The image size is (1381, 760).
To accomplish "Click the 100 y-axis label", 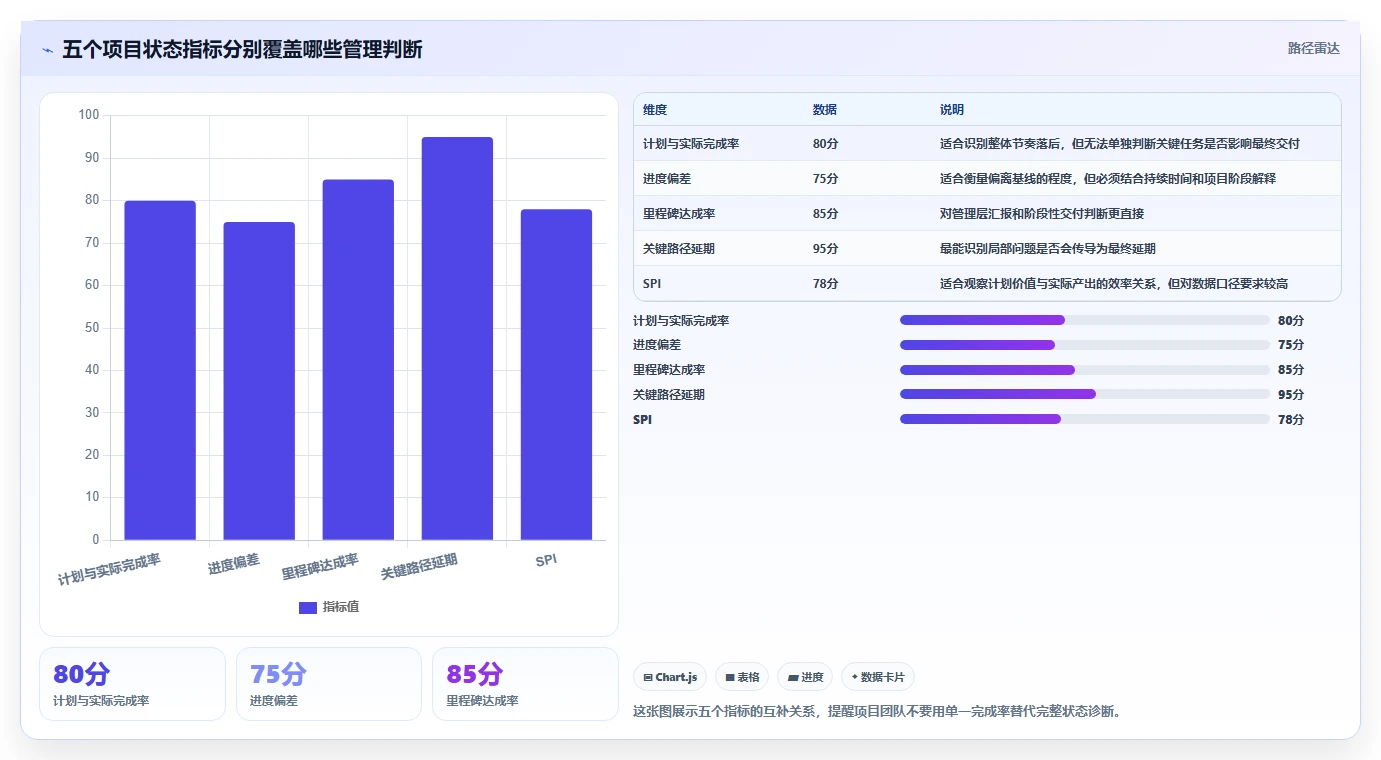I will click(89, 115).
